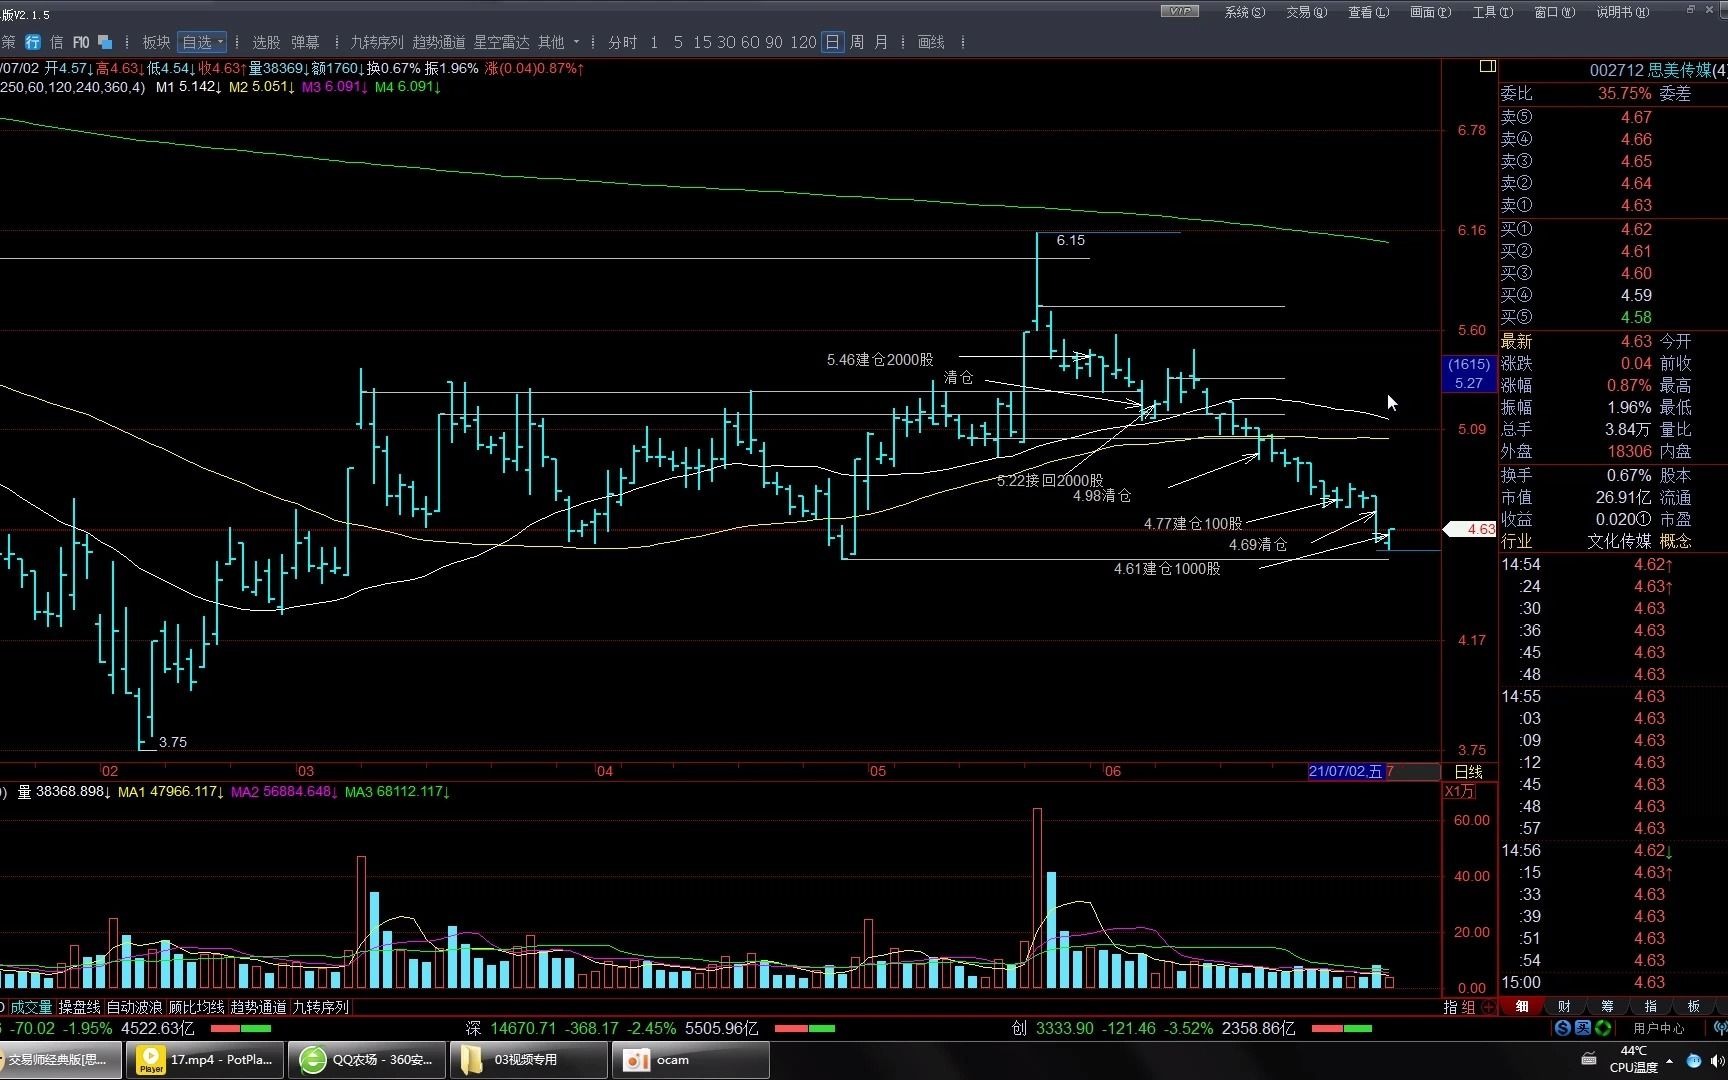Select 顾比均线 indicator tab
1728x1080 pixels.
click(x=196, y=1007)
